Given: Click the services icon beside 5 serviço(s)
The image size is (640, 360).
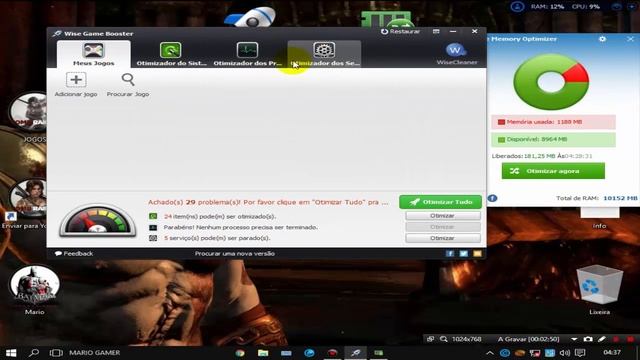Looking at the screenshot, I should point(153,238).
